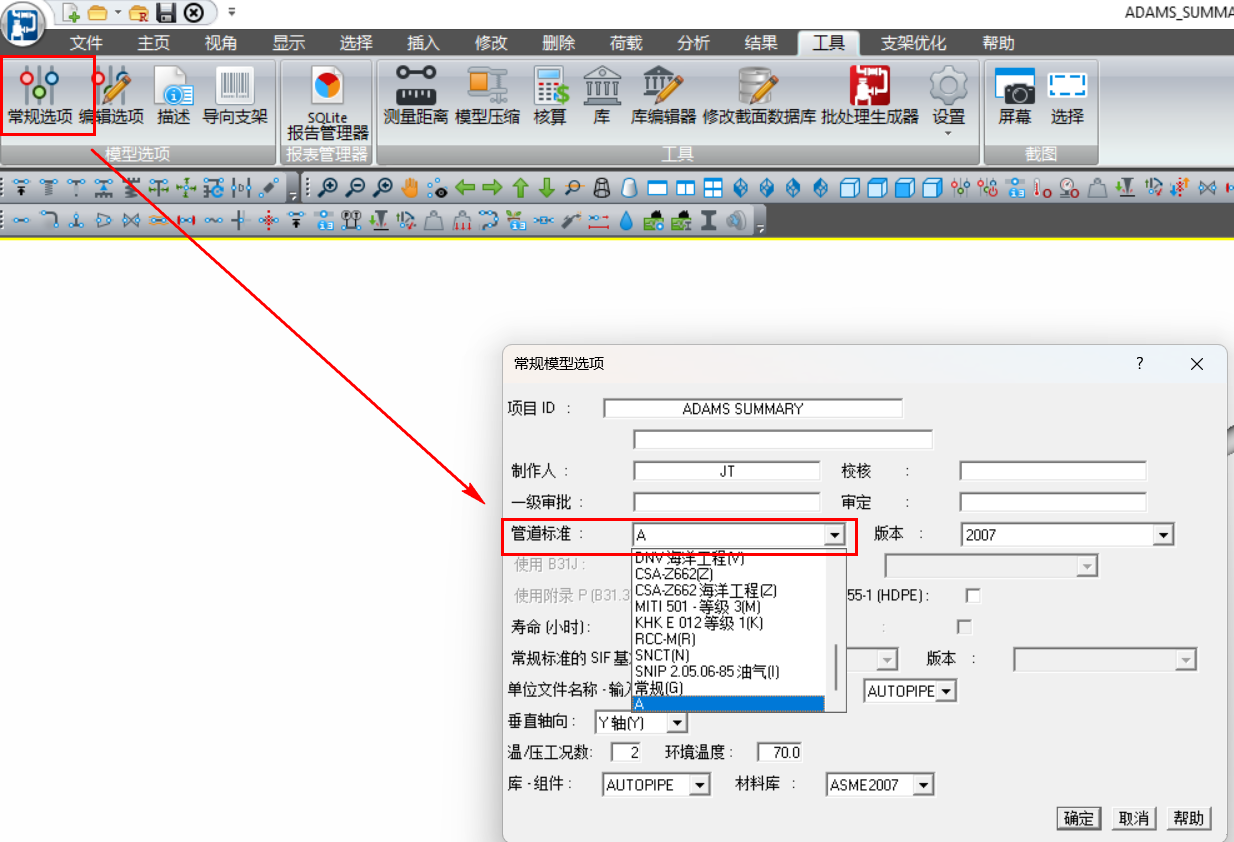
Task: Open the 文件 menu tab
Action: 87,43
